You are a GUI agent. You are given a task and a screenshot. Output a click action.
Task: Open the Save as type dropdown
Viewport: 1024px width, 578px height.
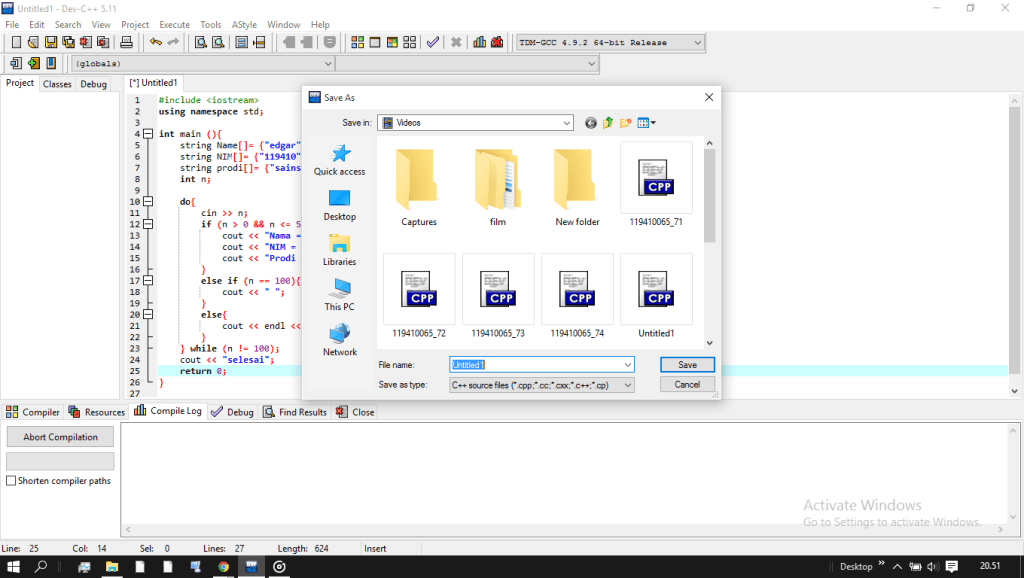pyautogui.click(x=627, y=385)
